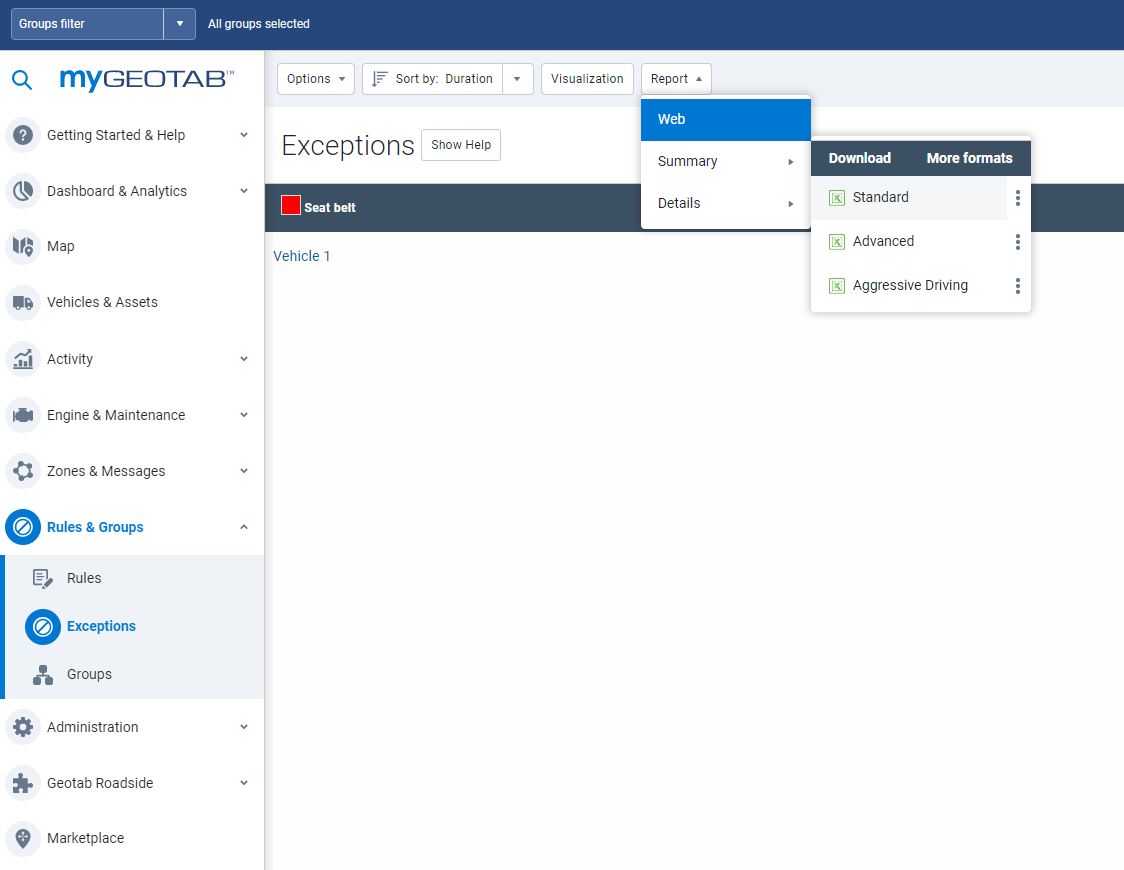Switch to the Download tab
This screenshot has width=1124, height=870.
(x=859, y=158)
